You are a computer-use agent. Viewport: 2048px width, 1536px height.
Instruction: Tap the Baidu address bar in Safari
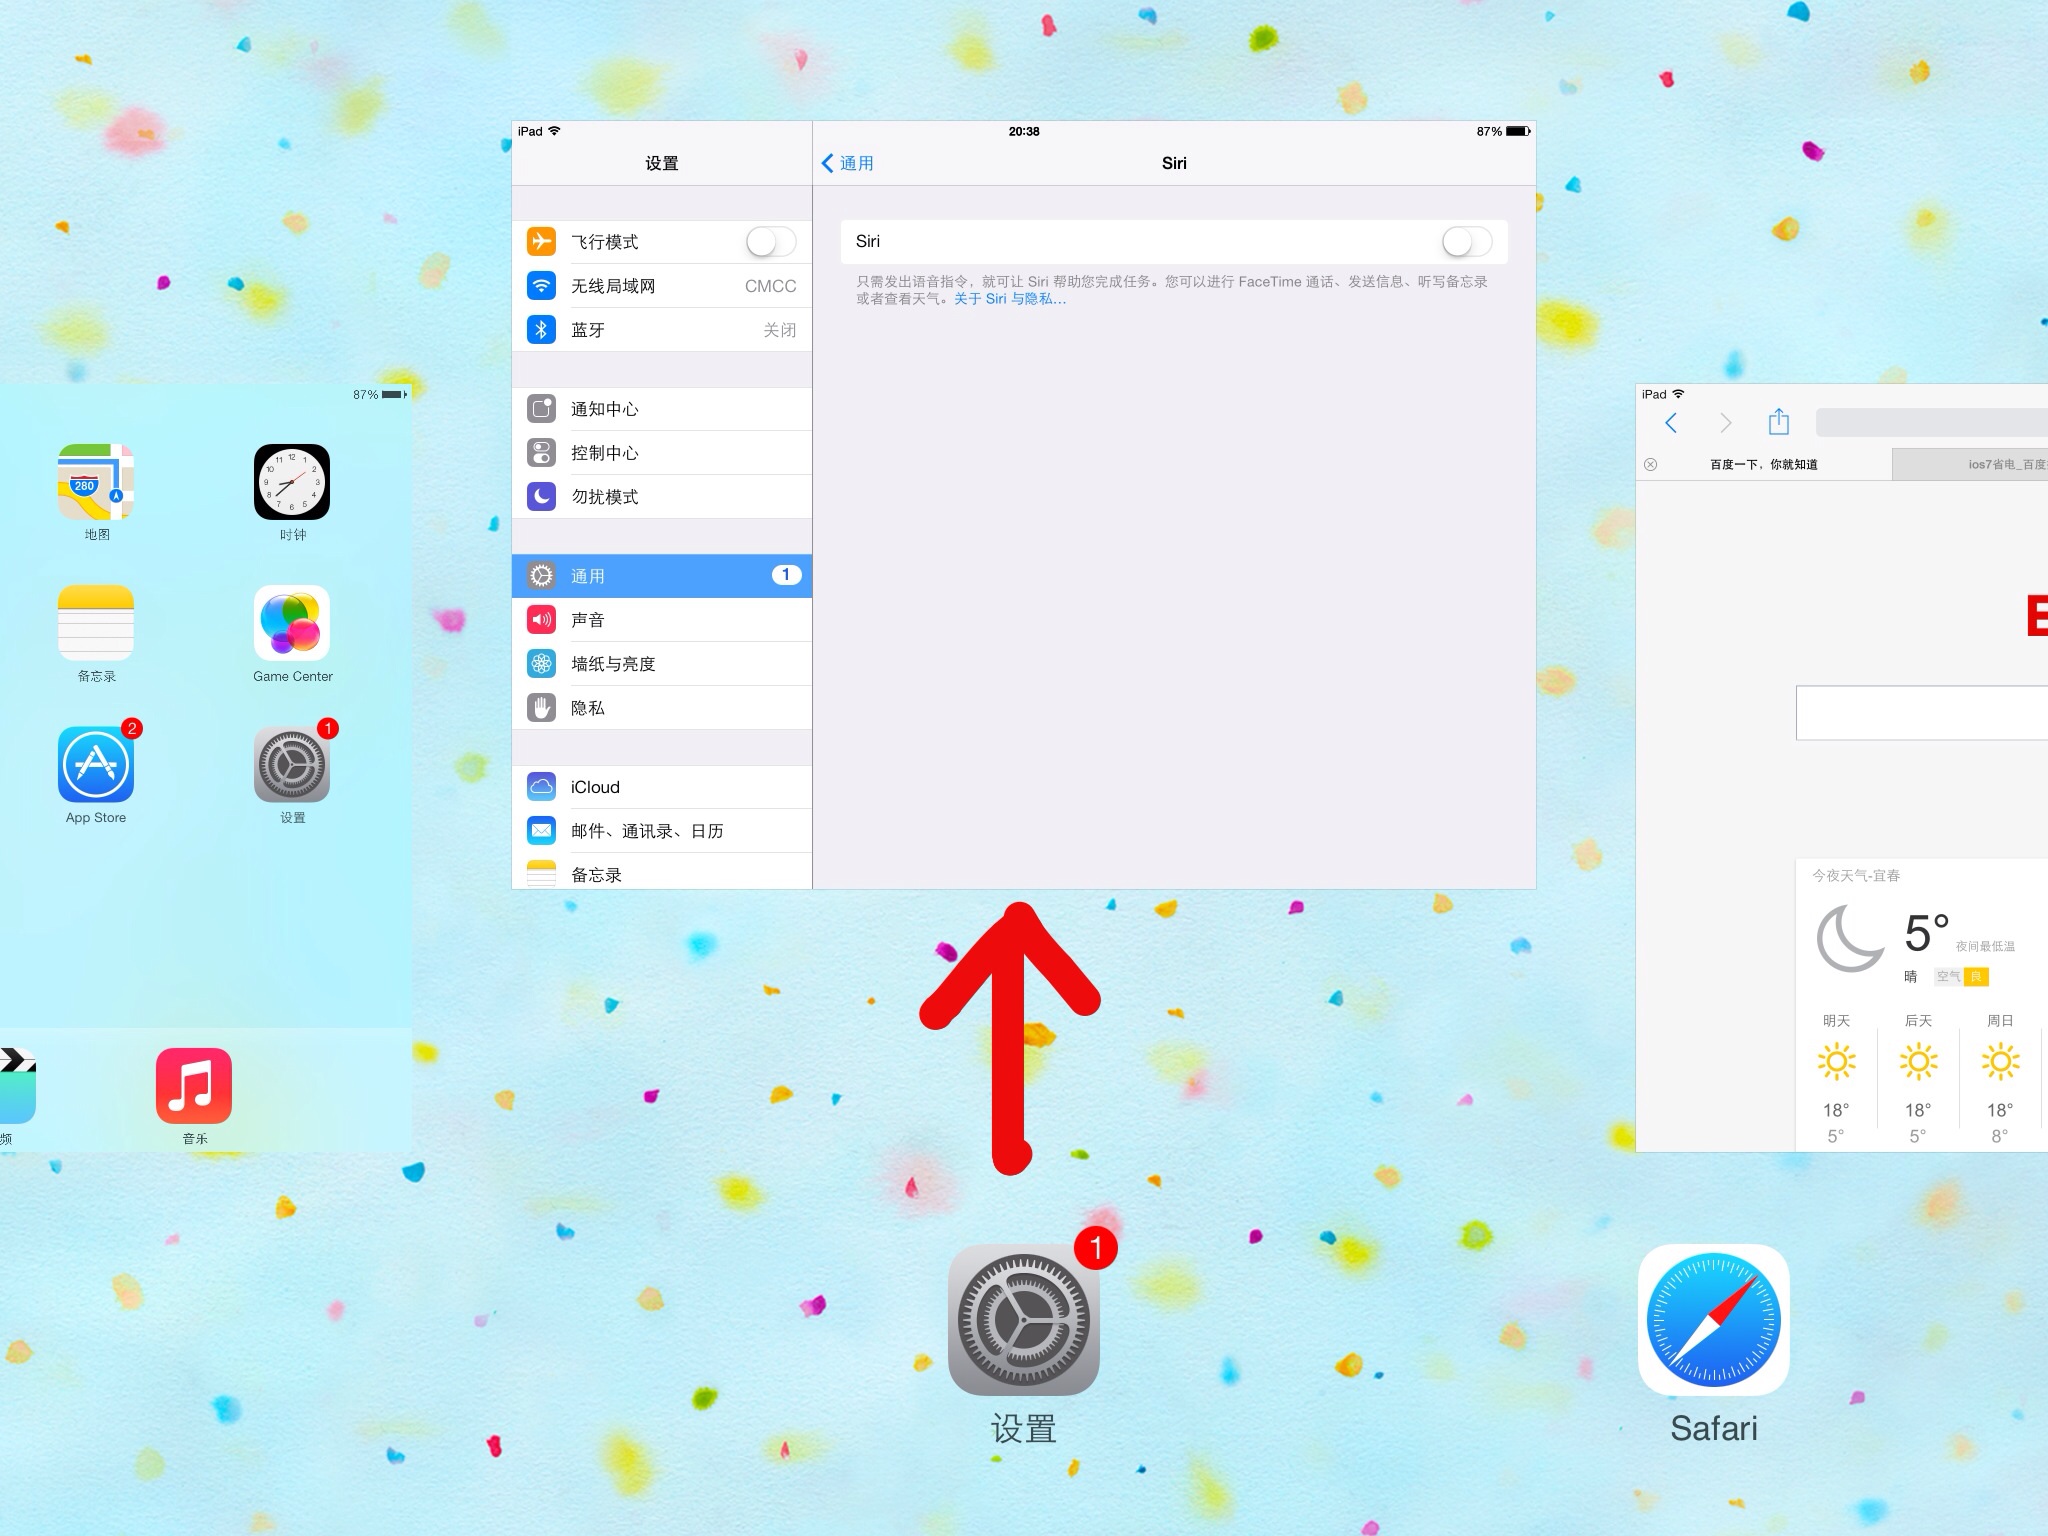coord(1763,463)
